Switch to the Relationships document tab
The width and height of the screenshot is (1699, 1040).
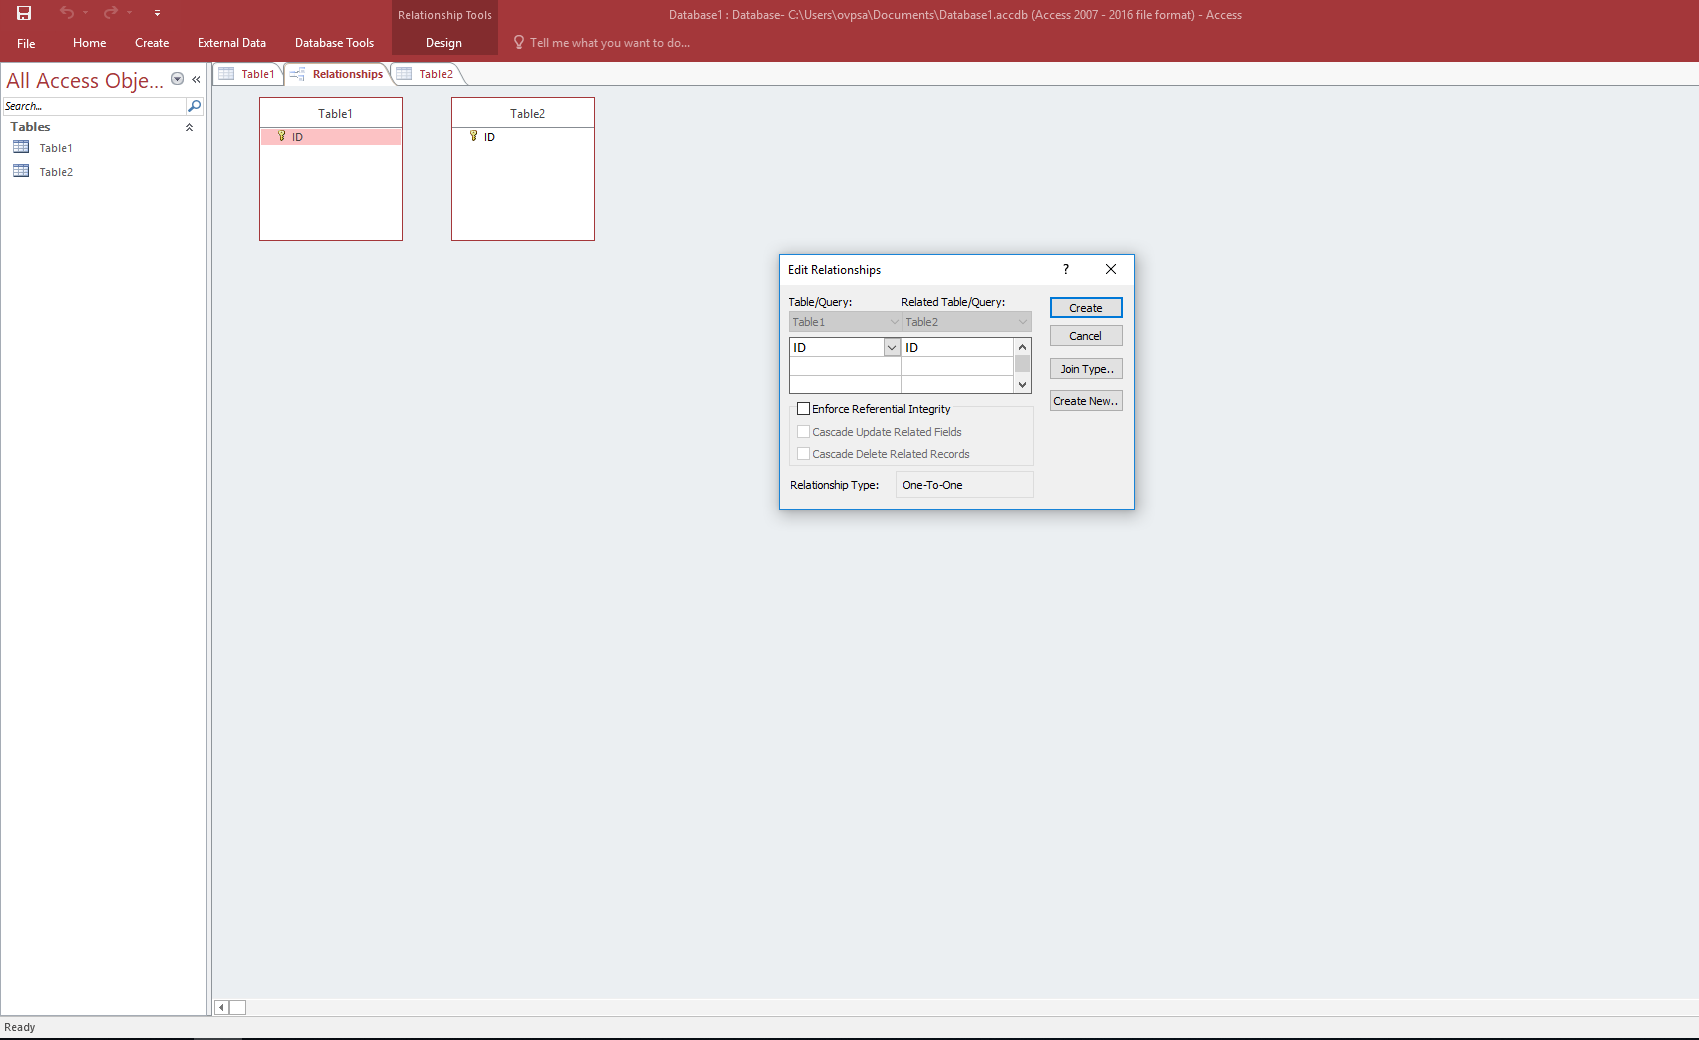point(337,74)
